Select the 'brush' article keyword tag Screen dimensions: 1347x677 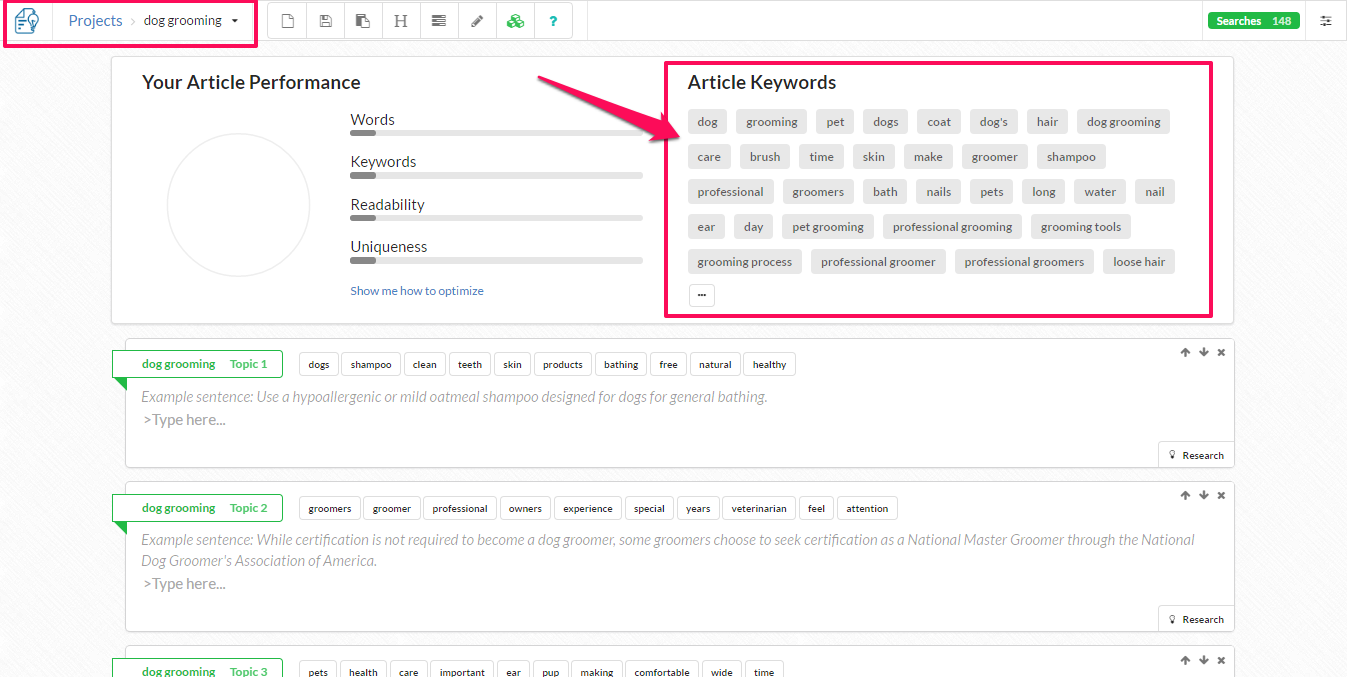click(765, 157)
